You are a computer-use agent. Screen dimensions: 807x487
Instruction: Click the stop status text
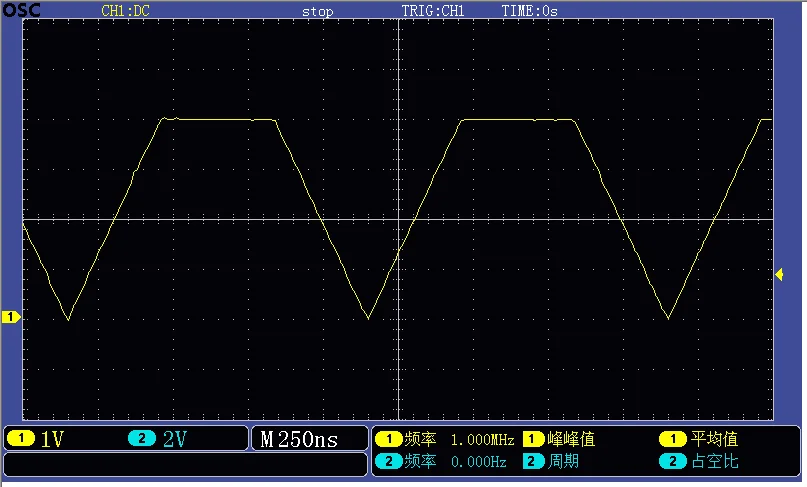pos(318,11)
